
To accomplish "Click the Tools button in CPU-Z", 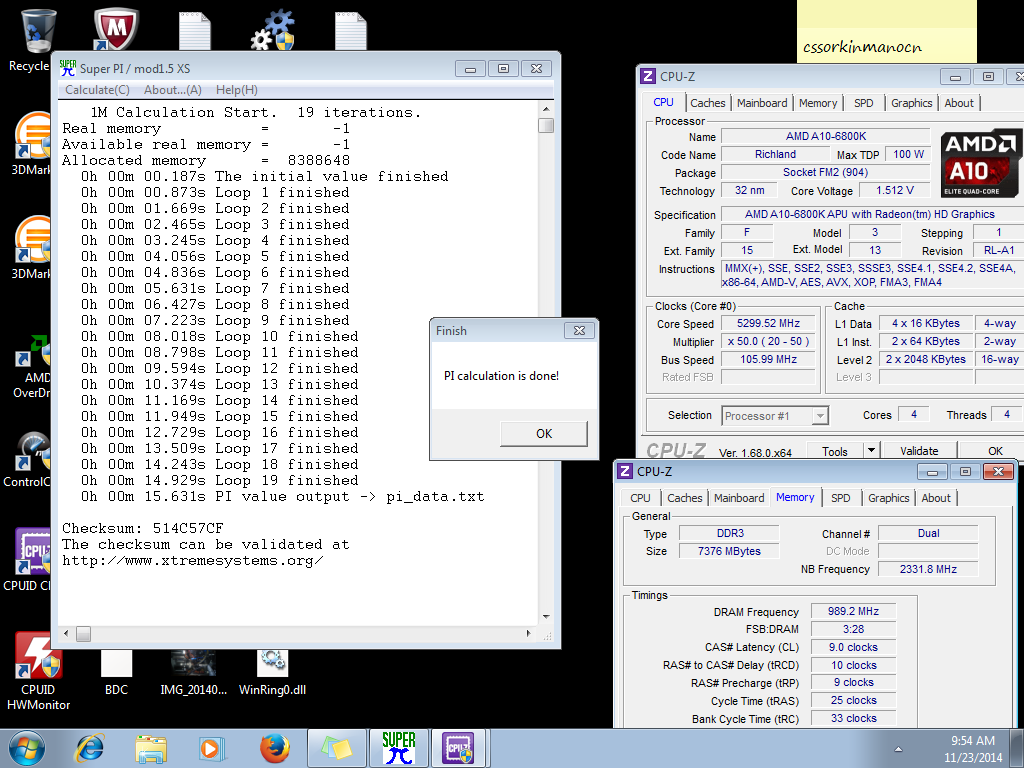I will [x=835, y=451].
